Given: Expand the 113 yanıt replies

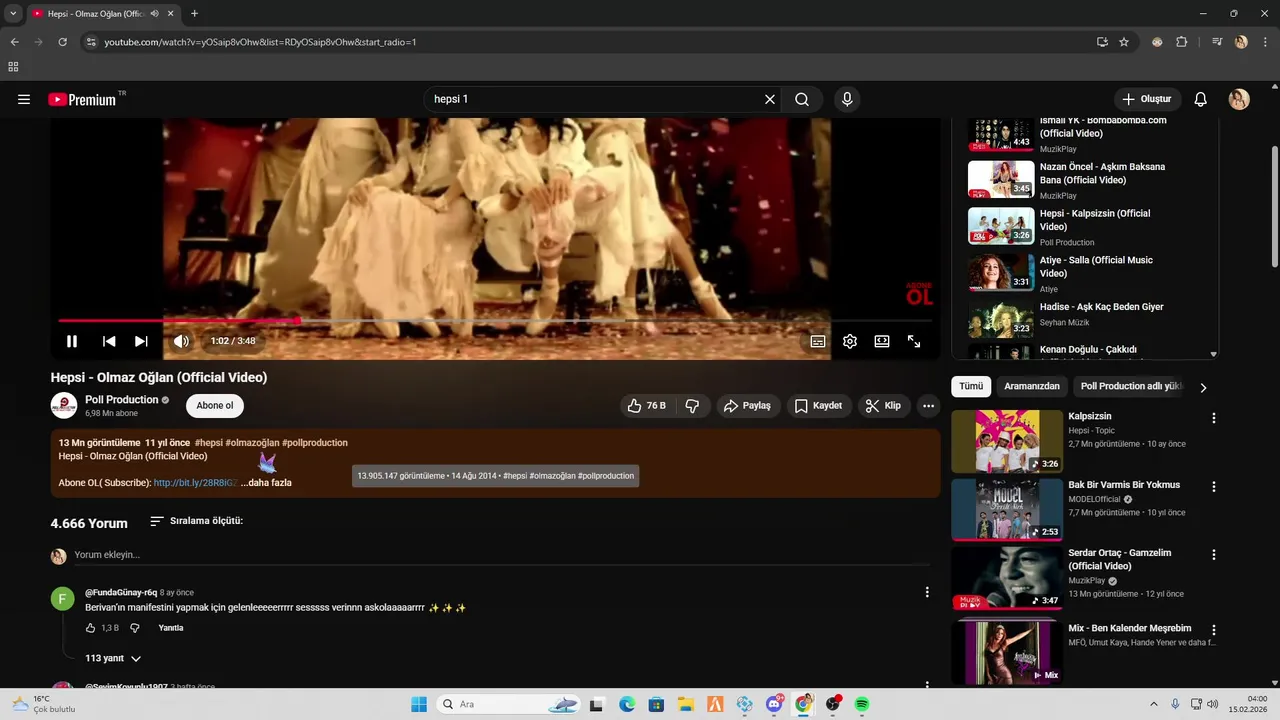Looking at the screenshot, I should [113, 659].
